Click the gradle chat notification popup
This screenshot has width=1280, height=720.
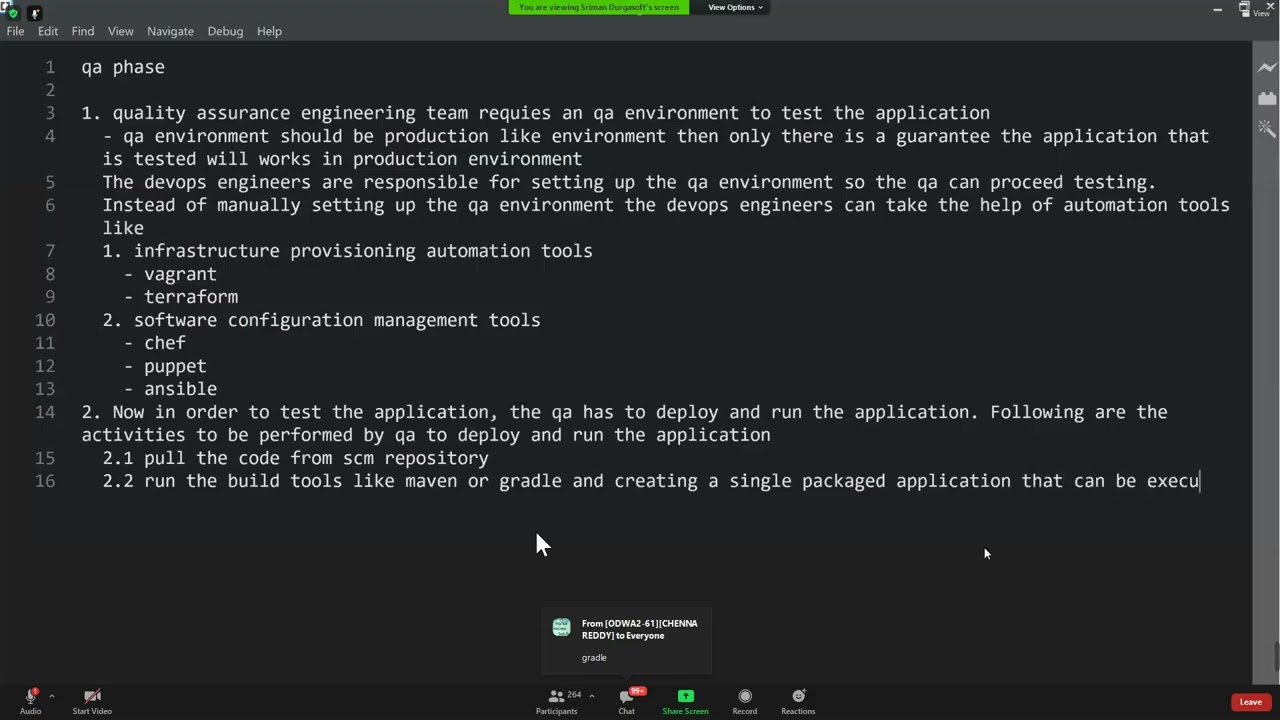tap(626, 641)
